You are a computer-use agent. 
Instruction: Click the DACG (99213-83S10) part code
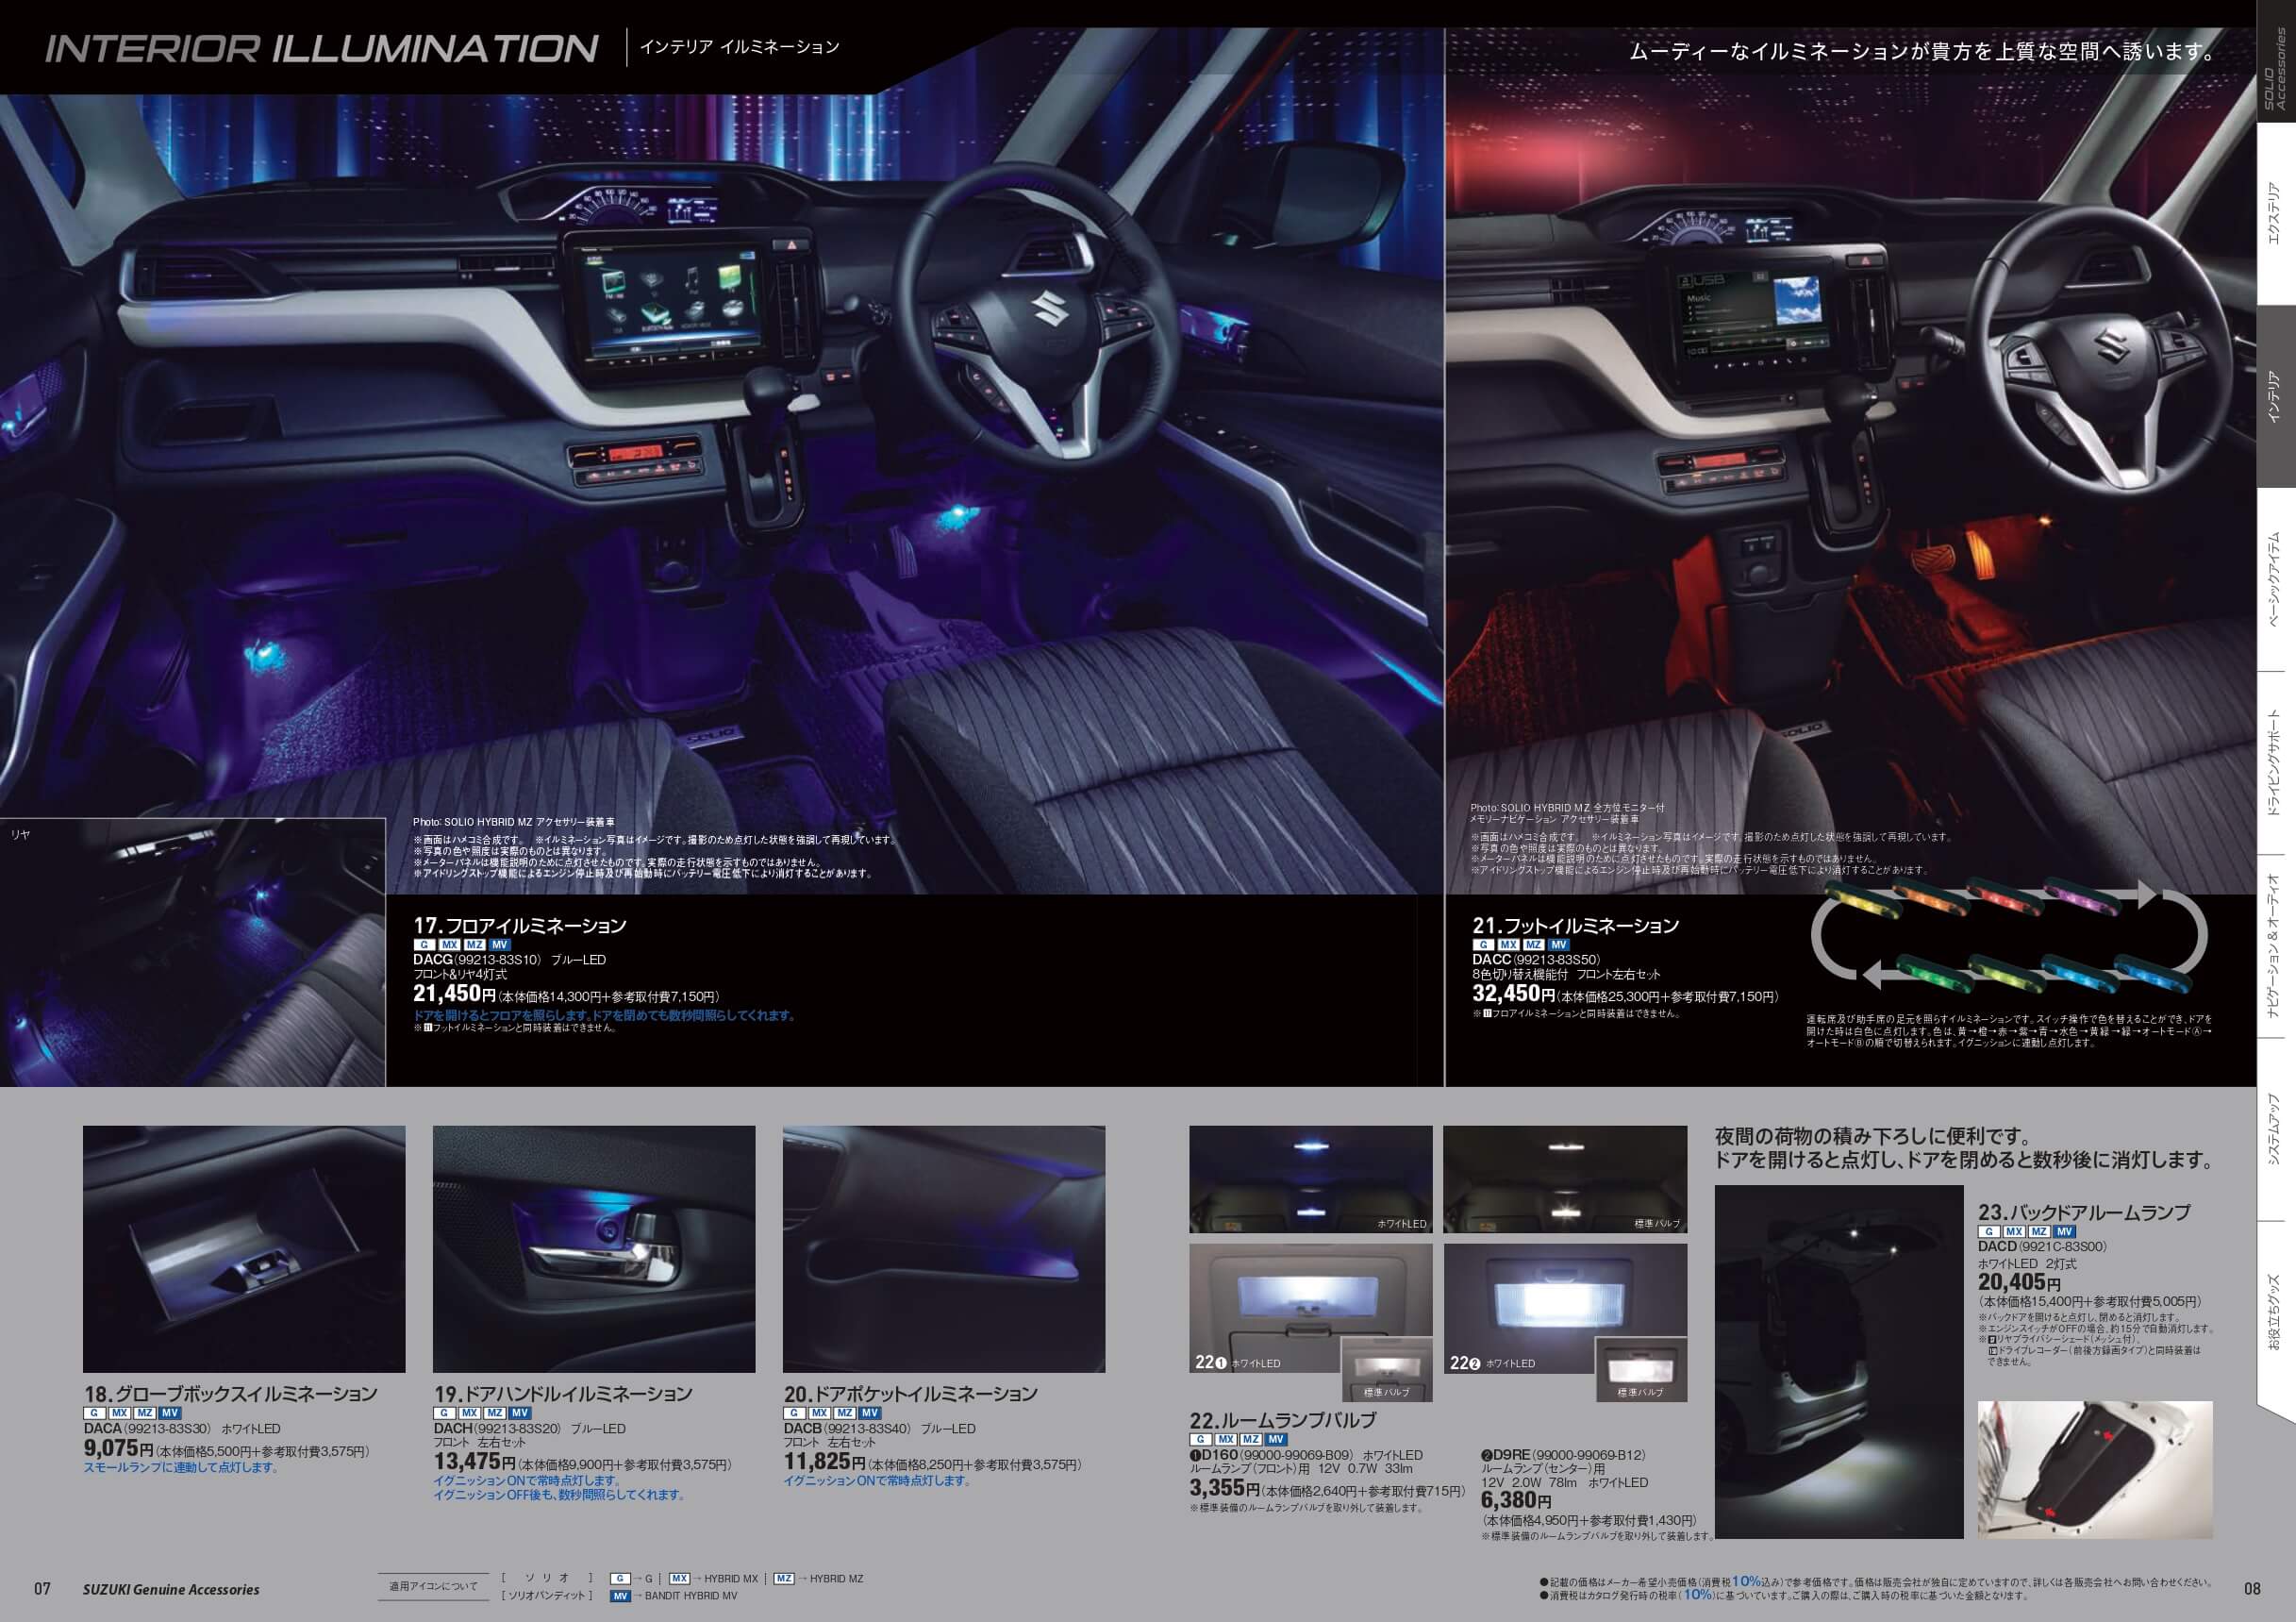477,960
